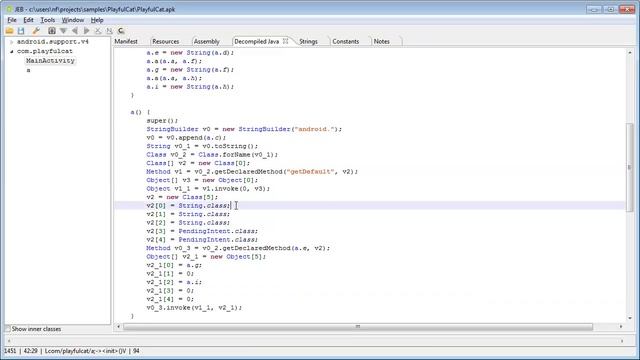Close the Decompiled Java tab
Screen dimensions: 640x360
click(285, 41)
